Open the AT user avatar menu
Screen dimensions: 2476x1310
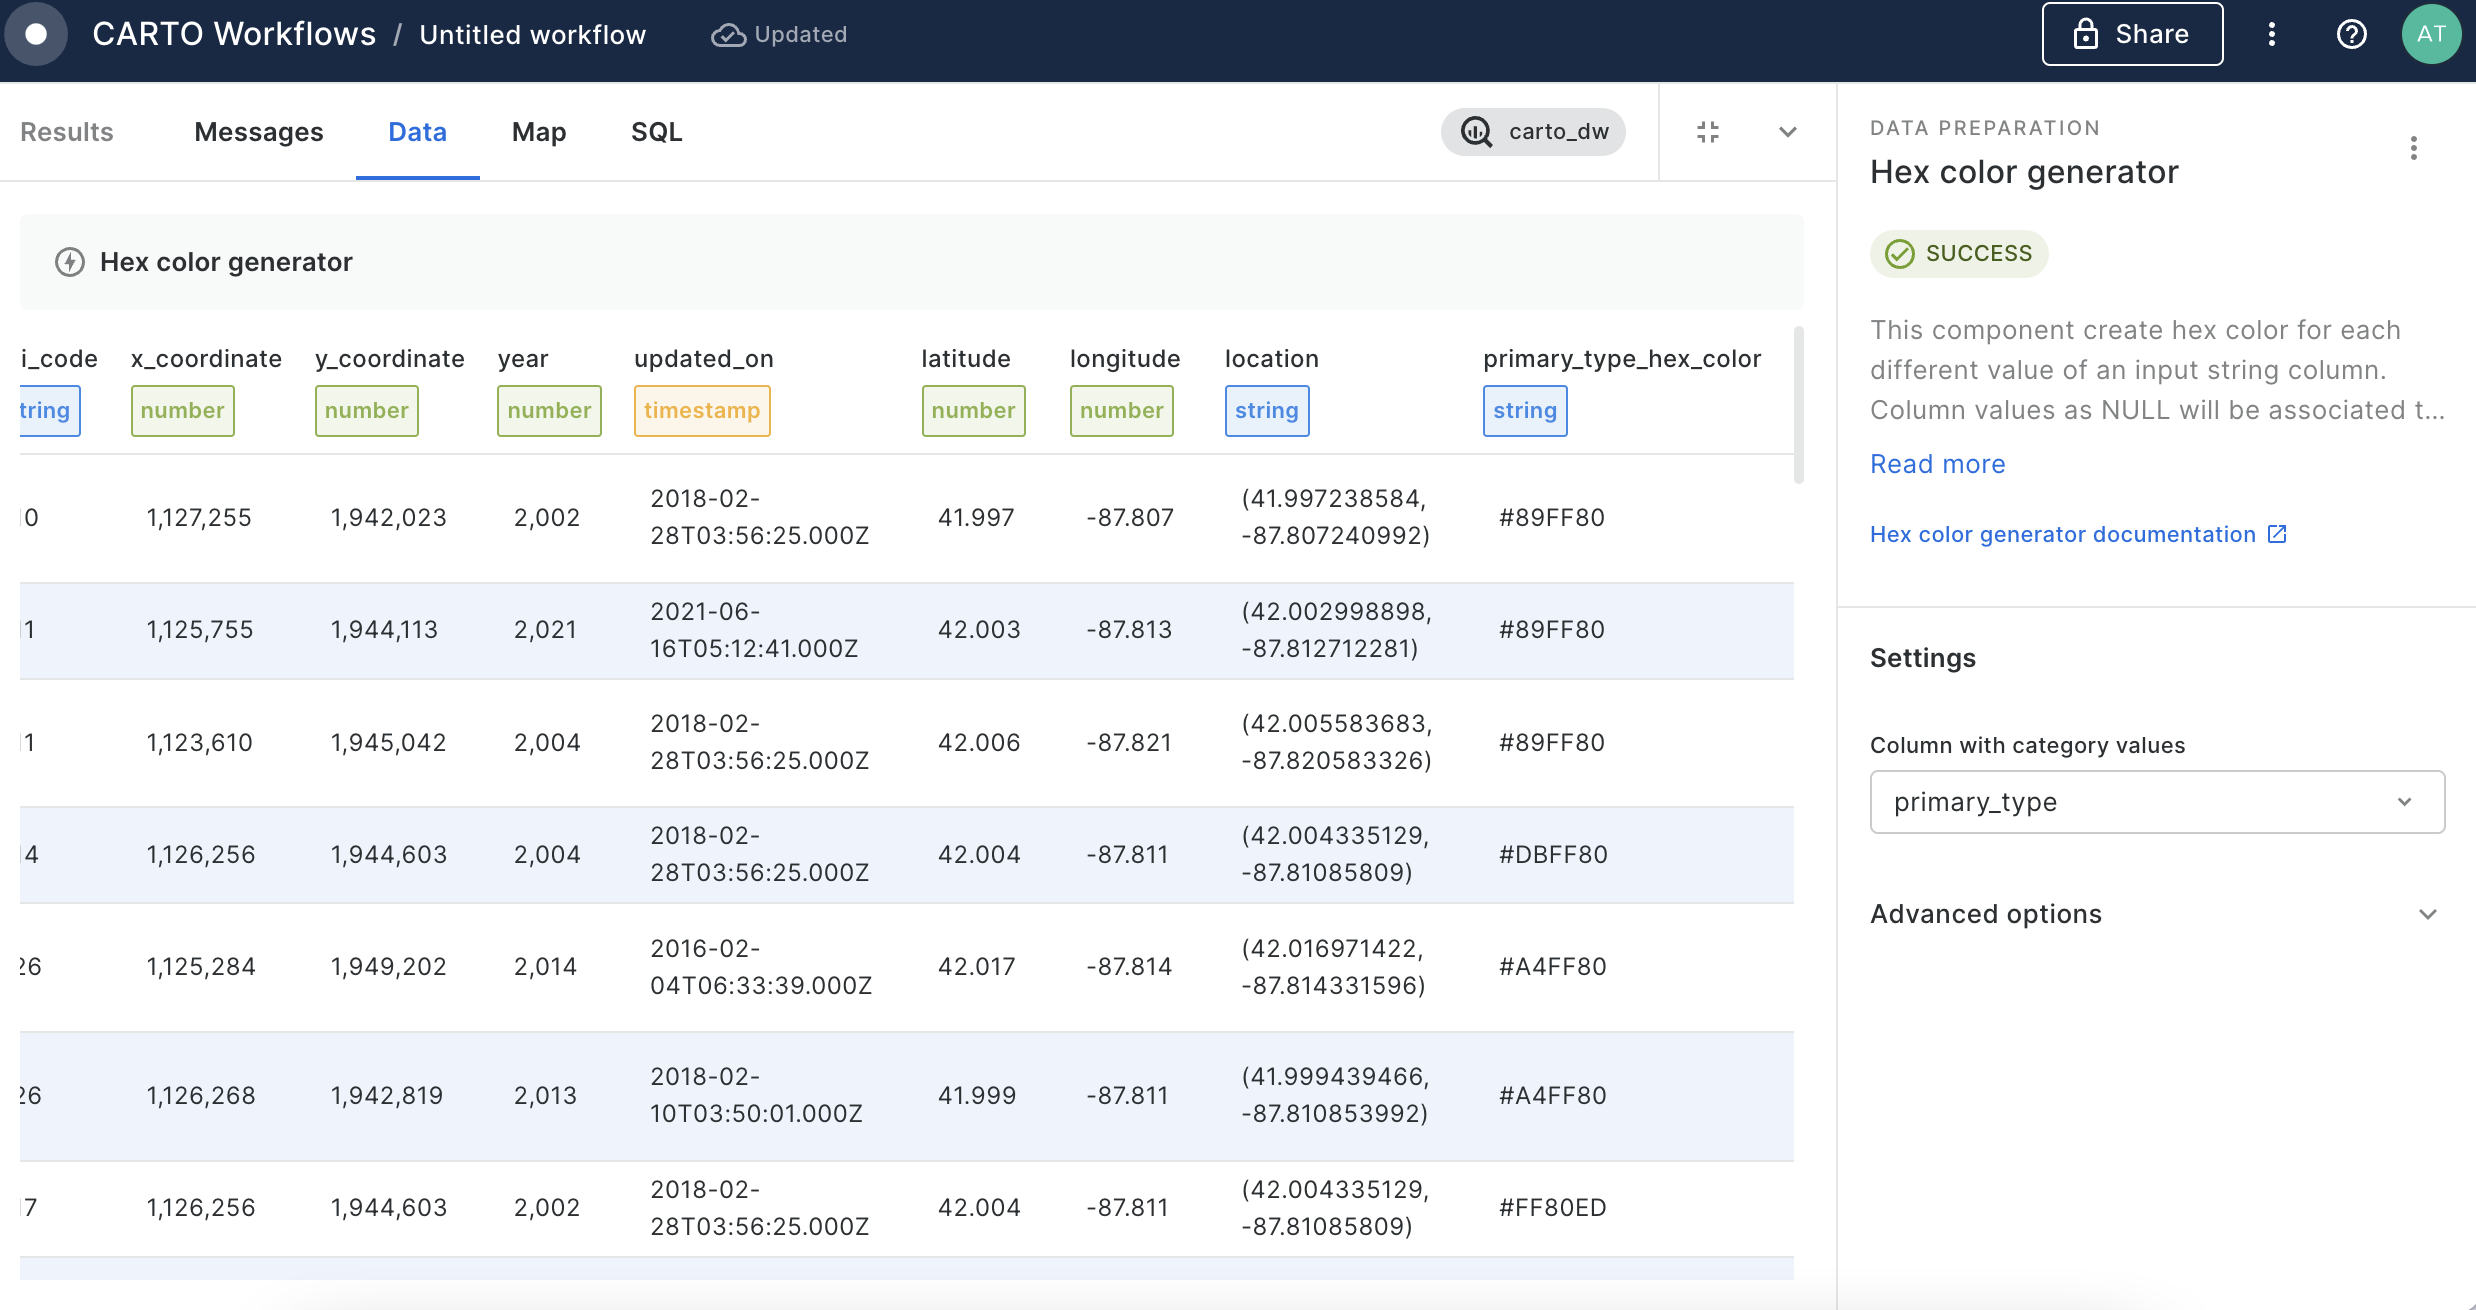(x=2431, y=34)
